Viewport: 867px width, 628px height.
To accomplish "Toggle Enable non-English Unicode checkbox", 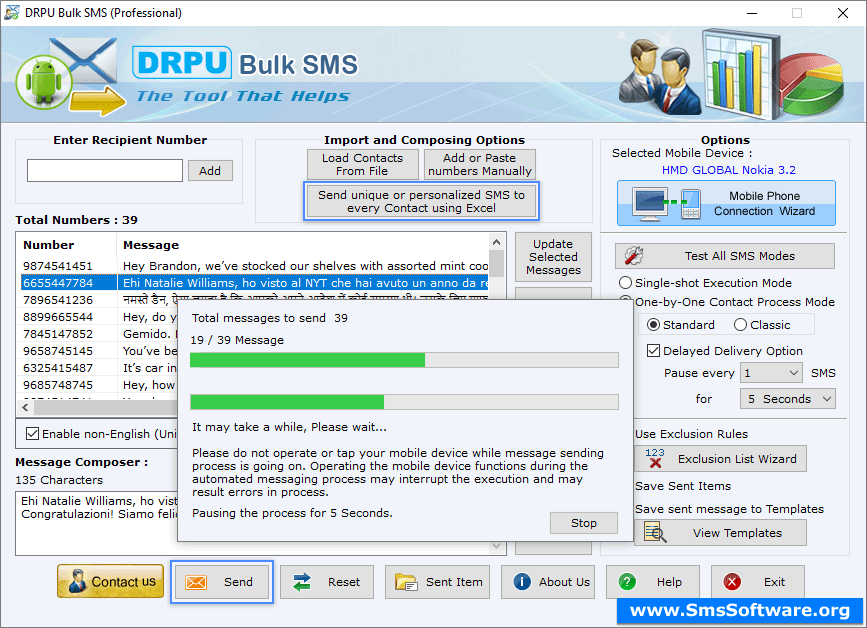I will coord(33,433).
